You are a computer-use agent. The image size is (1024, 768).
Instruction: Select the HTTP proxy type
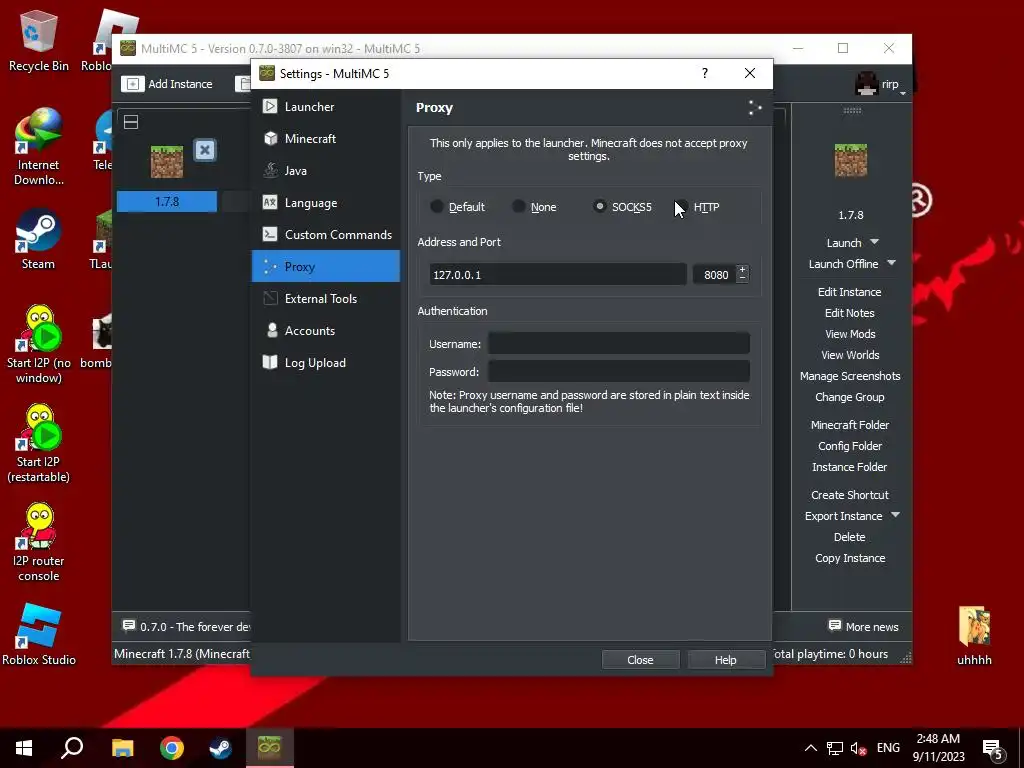point(697,207)
